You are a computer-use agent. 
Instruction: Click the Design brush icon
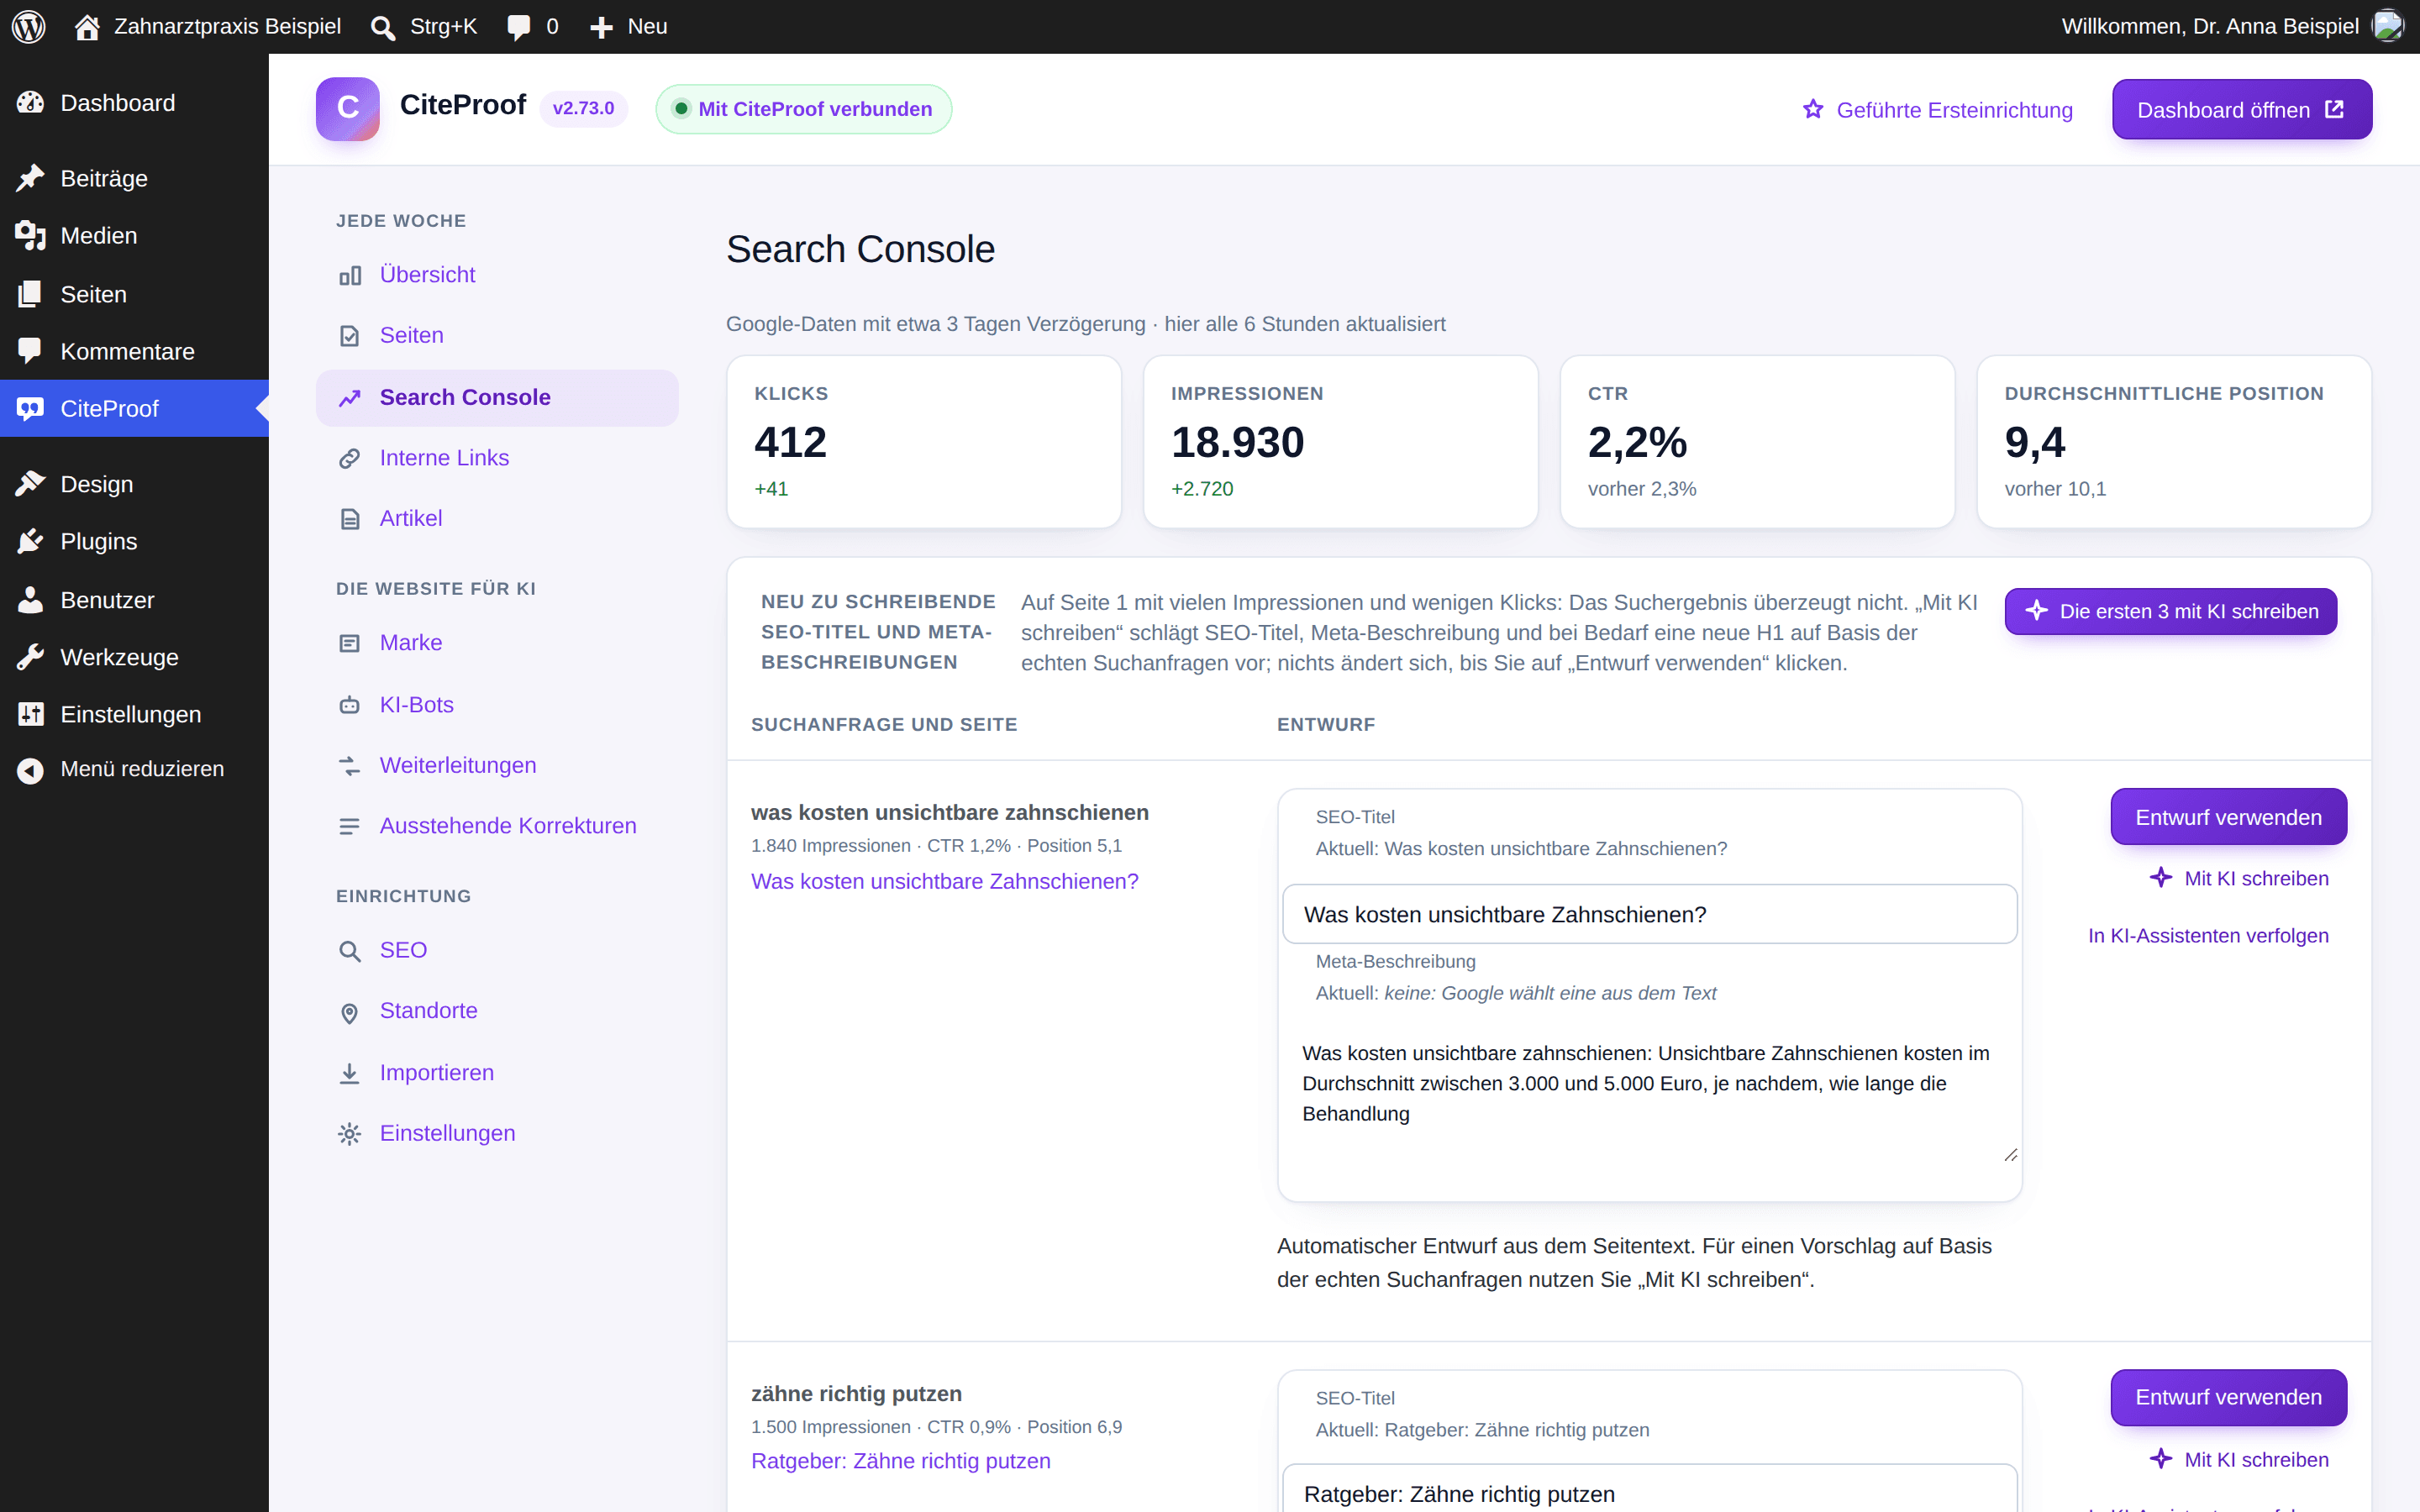(30, 484)
